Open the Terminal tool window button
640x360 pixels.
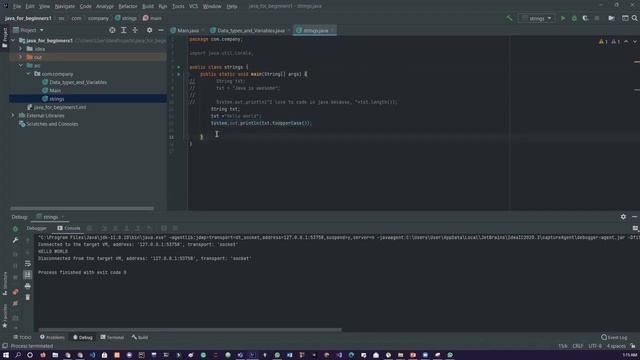tap(112, 338)
